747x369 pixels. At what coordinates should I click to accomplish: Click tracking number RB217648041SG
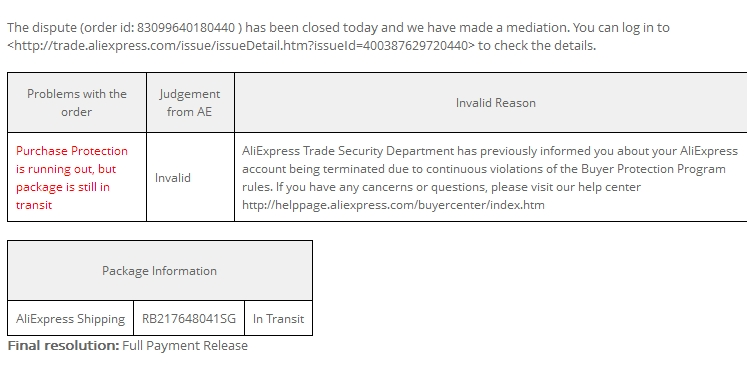[x=189, y=319]
